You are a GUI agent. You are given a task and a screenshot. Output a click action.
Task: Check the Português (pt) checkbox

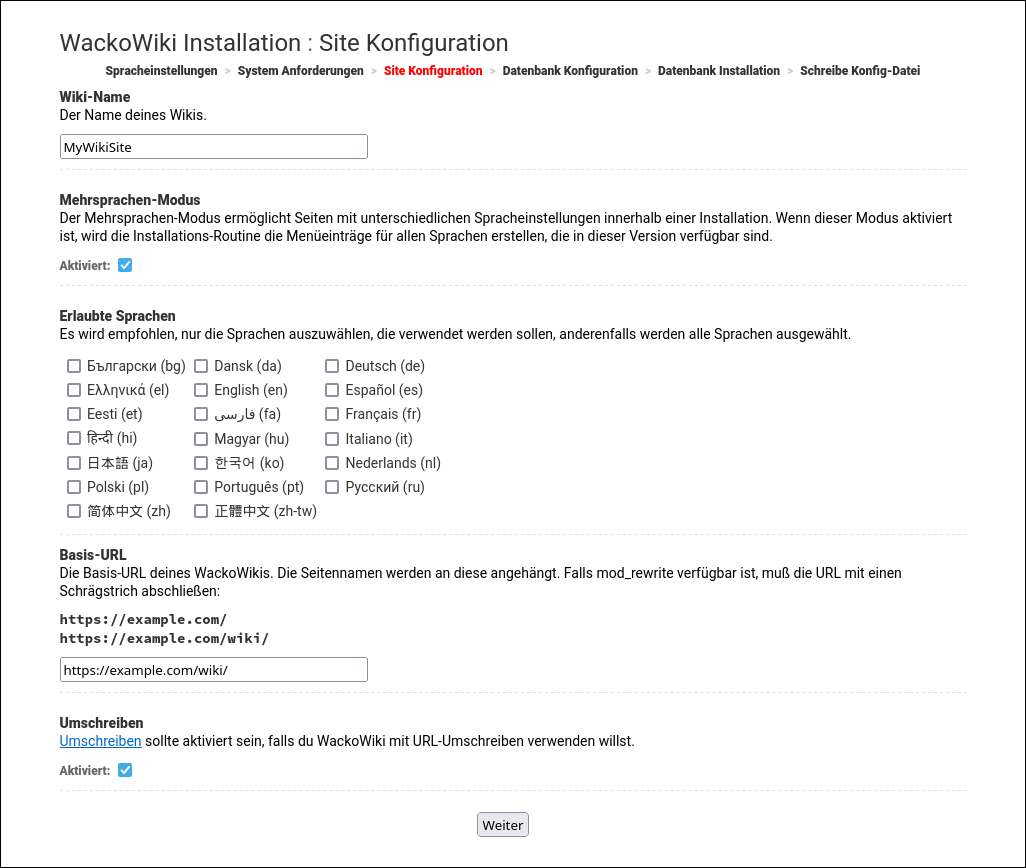[201, 487]
